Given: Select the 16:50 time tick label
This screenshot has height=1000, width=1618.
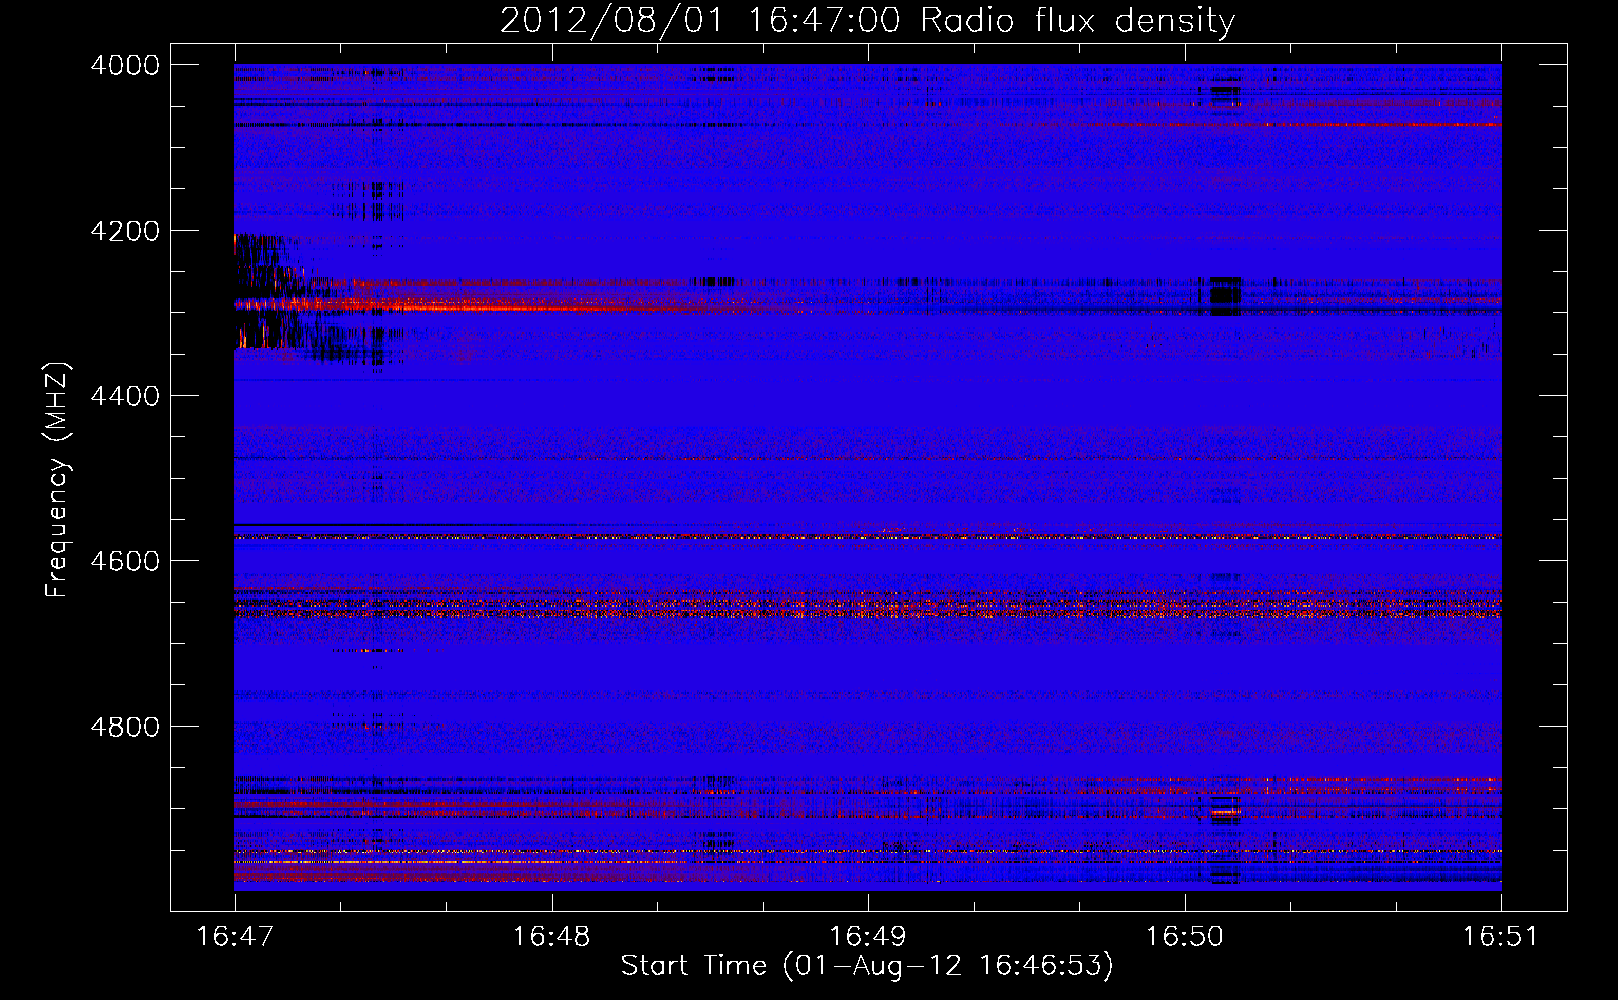Looking at the screenshot, I should pos(1184,937).
